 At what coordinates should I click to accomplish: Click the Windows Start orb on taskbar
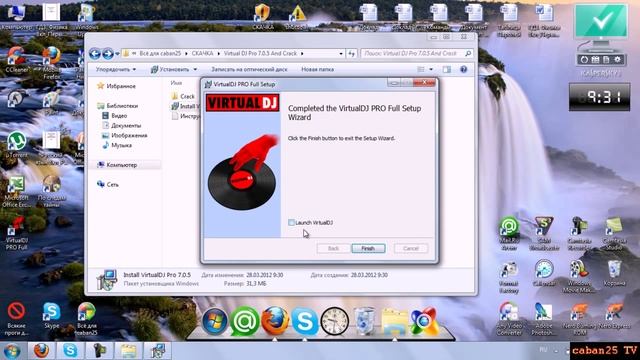(13, 351)
